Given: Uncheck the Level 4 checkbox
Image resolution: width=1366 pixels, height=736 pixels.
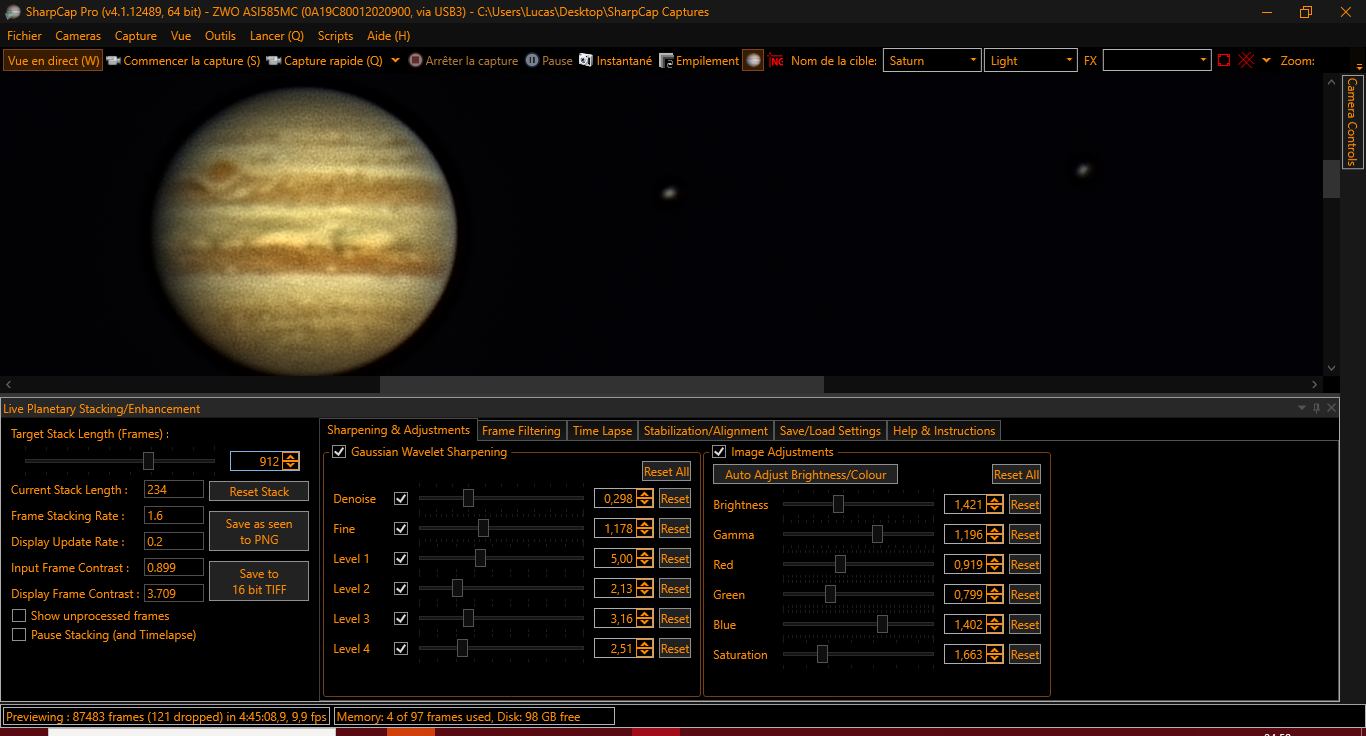Looking at the screenshot, I should coord(401,649).
